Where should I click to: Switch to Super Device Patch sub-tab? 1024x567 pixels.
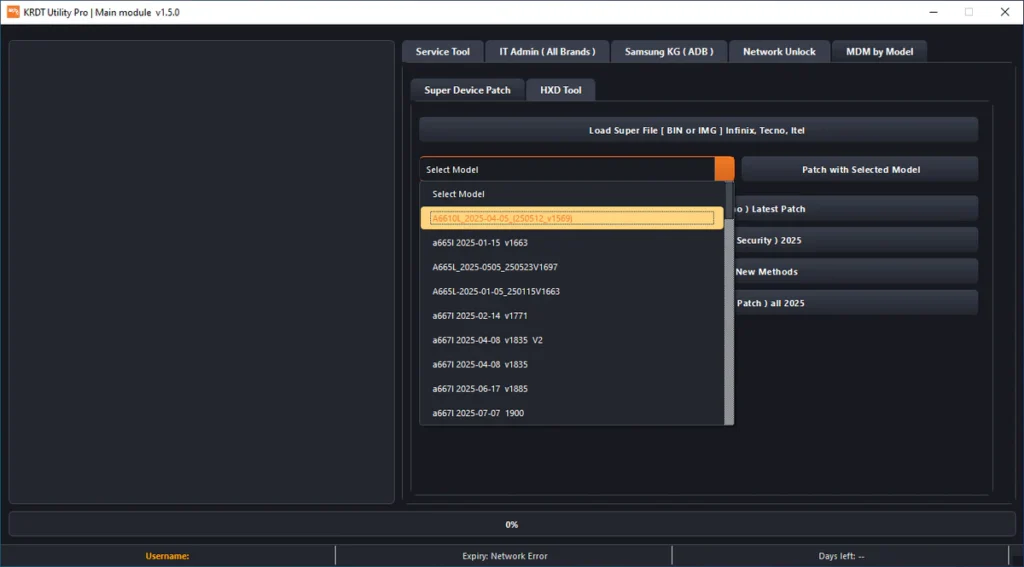[467, 90]
